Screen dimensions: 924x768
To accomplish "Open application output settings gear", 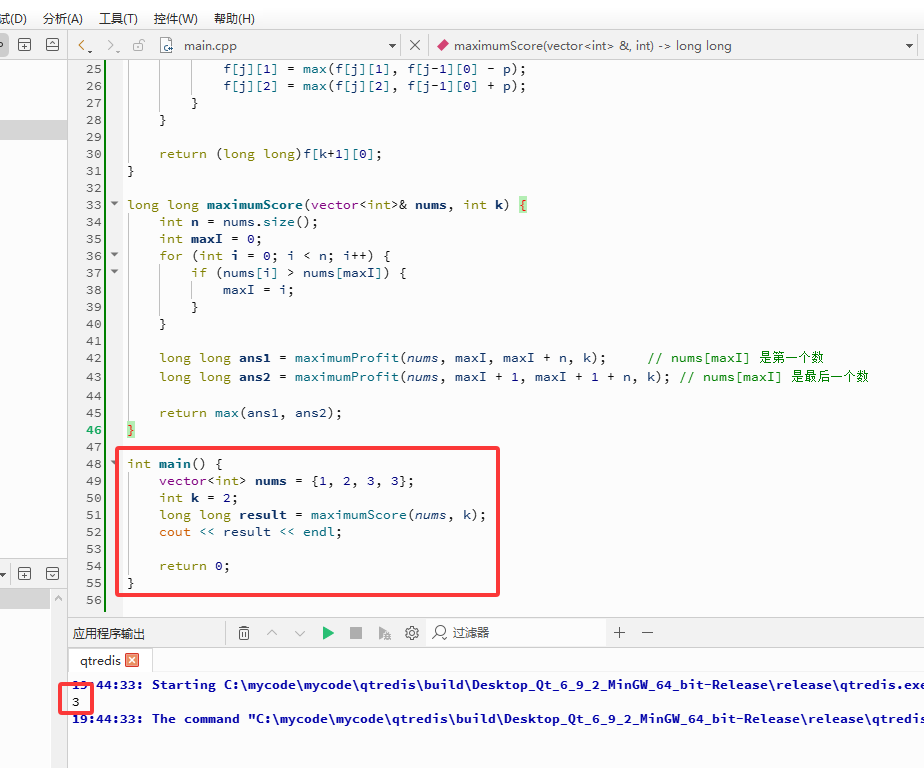I will (412, 633).
